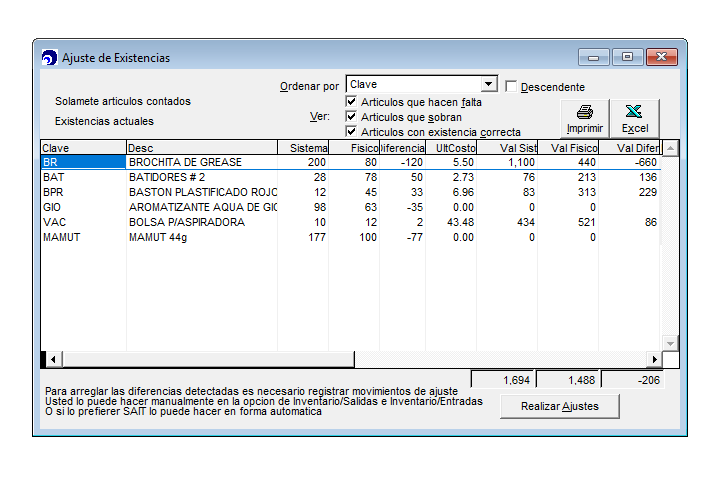Click the Val Fisico total 1,488
The height and width of the screenshot is (485, 717).
click(568, 380)
